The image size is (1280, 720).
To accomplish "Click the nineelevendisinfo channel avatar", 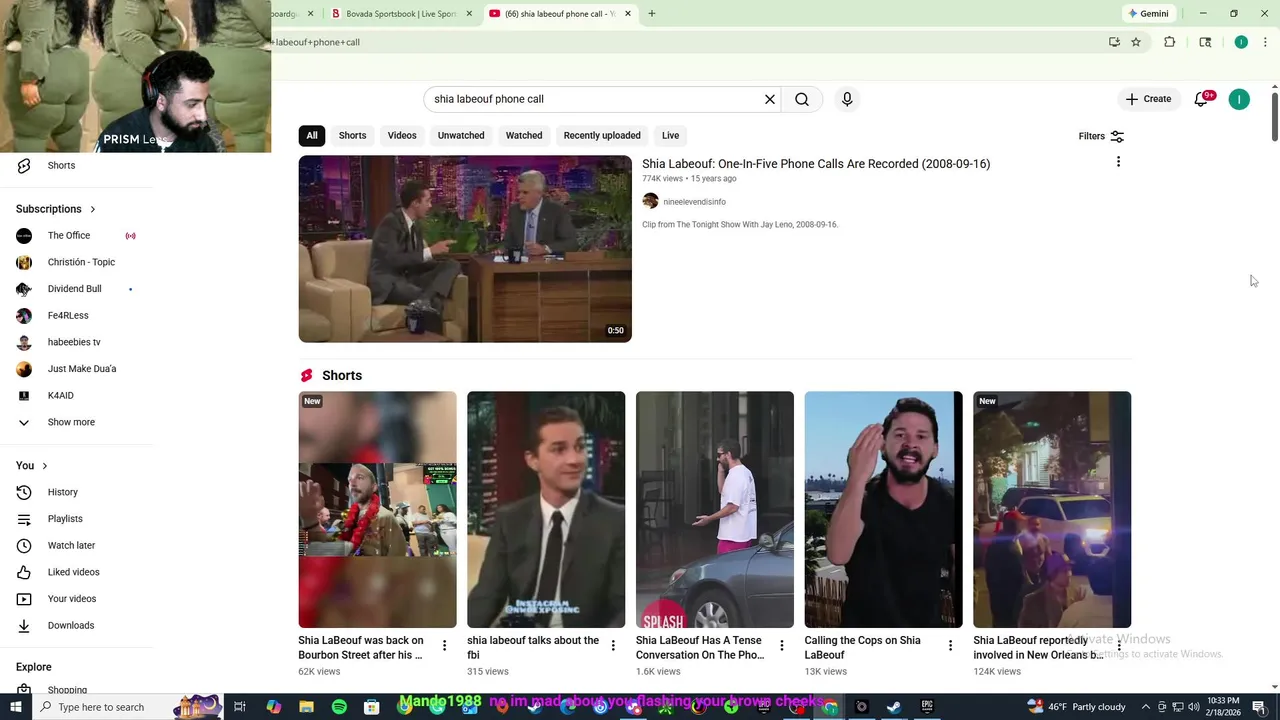I will pyautogui.click(x=650, y=201).
